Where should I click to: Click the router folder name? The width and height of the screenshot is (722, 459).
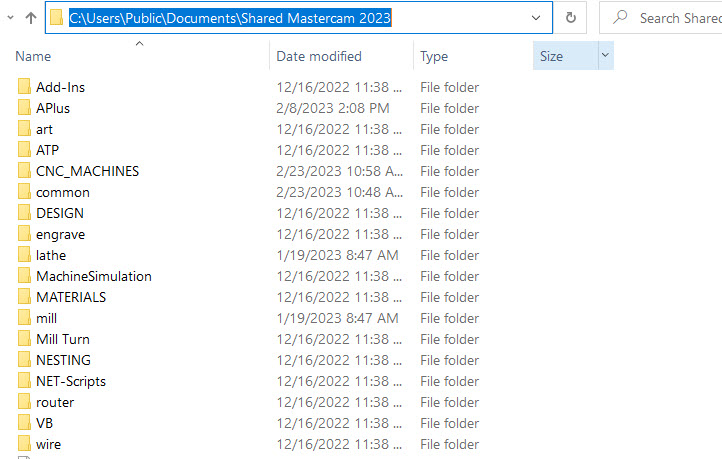click(x=55, y=402)
